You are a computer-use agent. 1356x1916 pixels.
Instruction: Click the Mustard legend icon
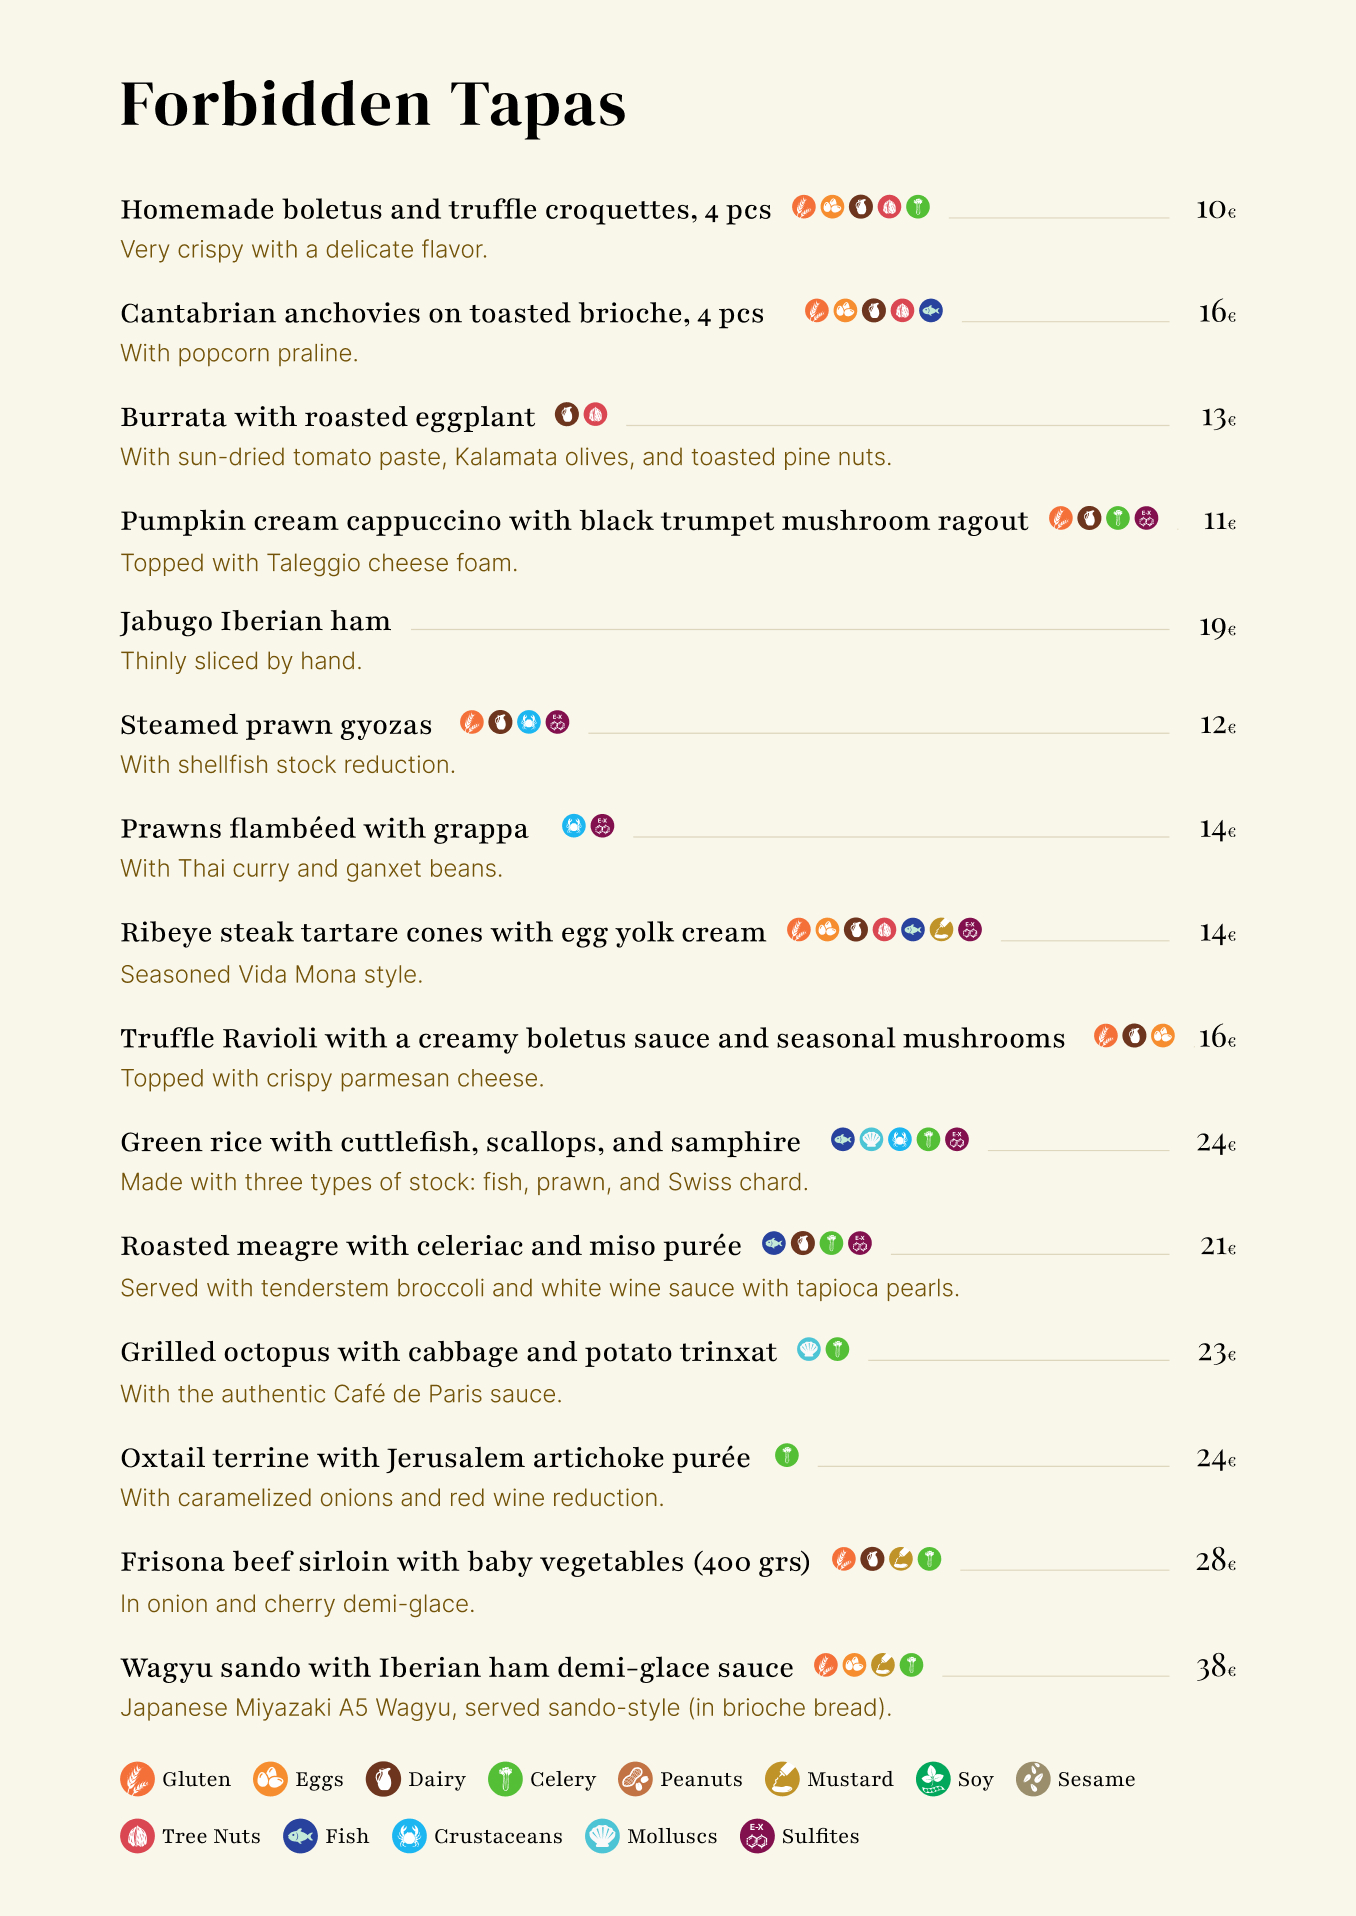(x=782, y=1779)
